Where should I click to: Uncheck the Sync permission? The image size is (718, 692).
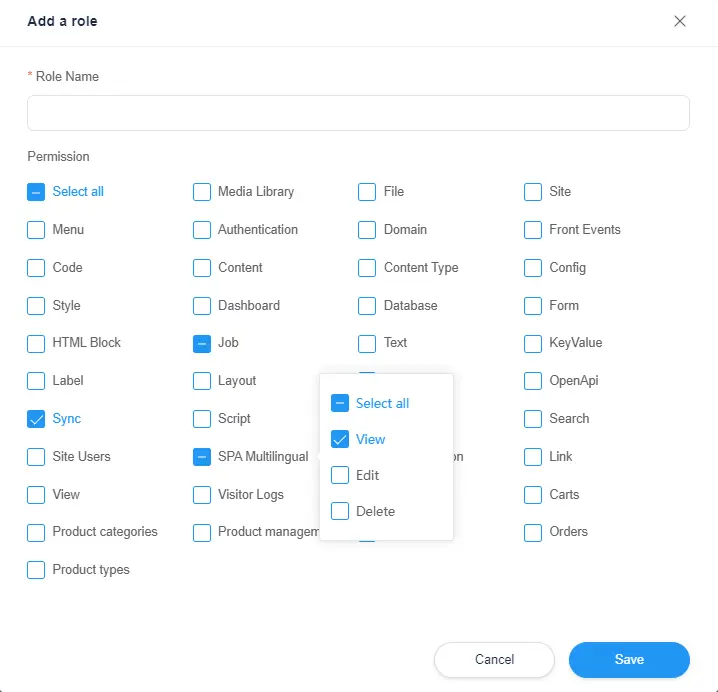coord(36,419)
